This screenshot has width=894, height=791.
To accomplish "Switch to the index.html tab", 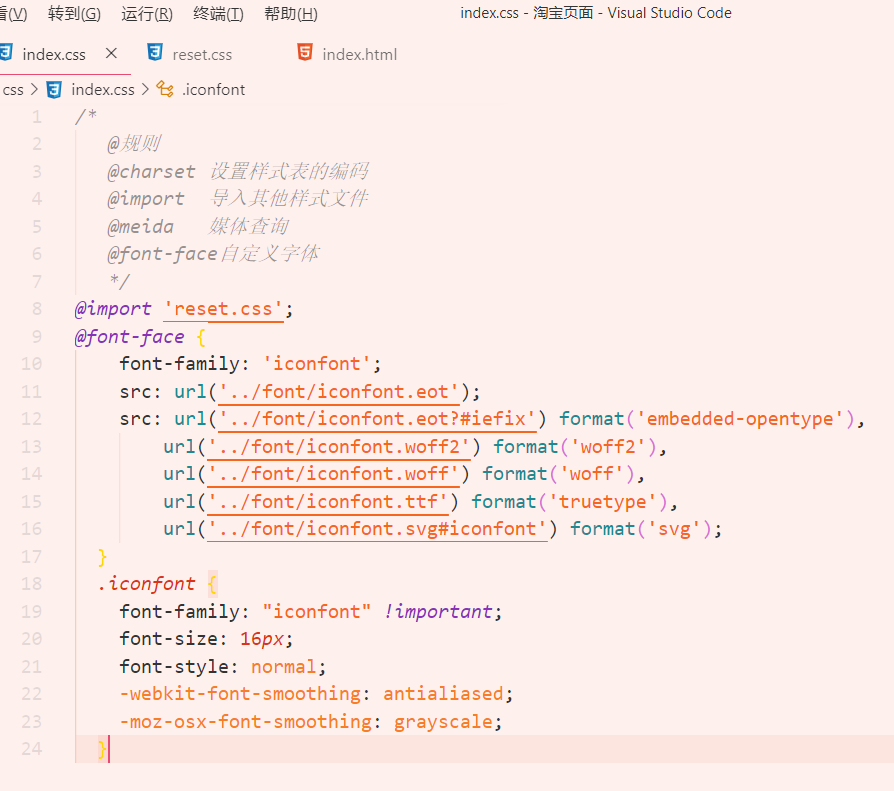I will [x=359, y=55].
